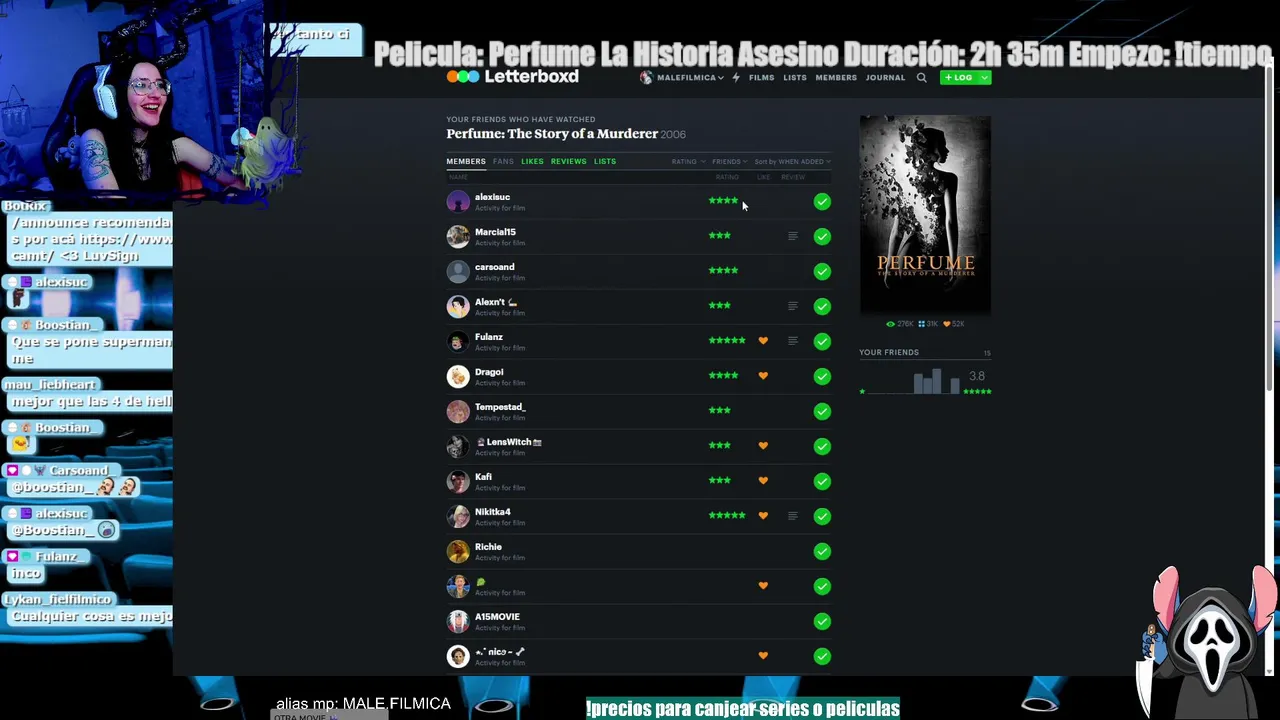Open Members in the top navigation
Image resolution: width=1280 pixels, height=720 pixels.
(x=836, y=77)
